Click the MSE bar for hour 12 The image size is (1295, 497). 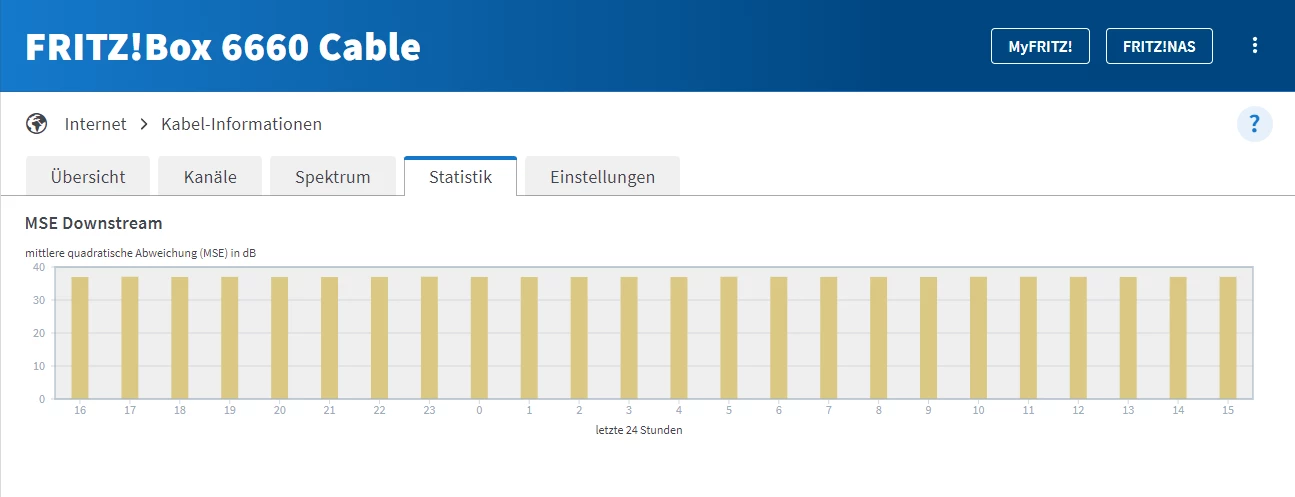point(1078,338)
